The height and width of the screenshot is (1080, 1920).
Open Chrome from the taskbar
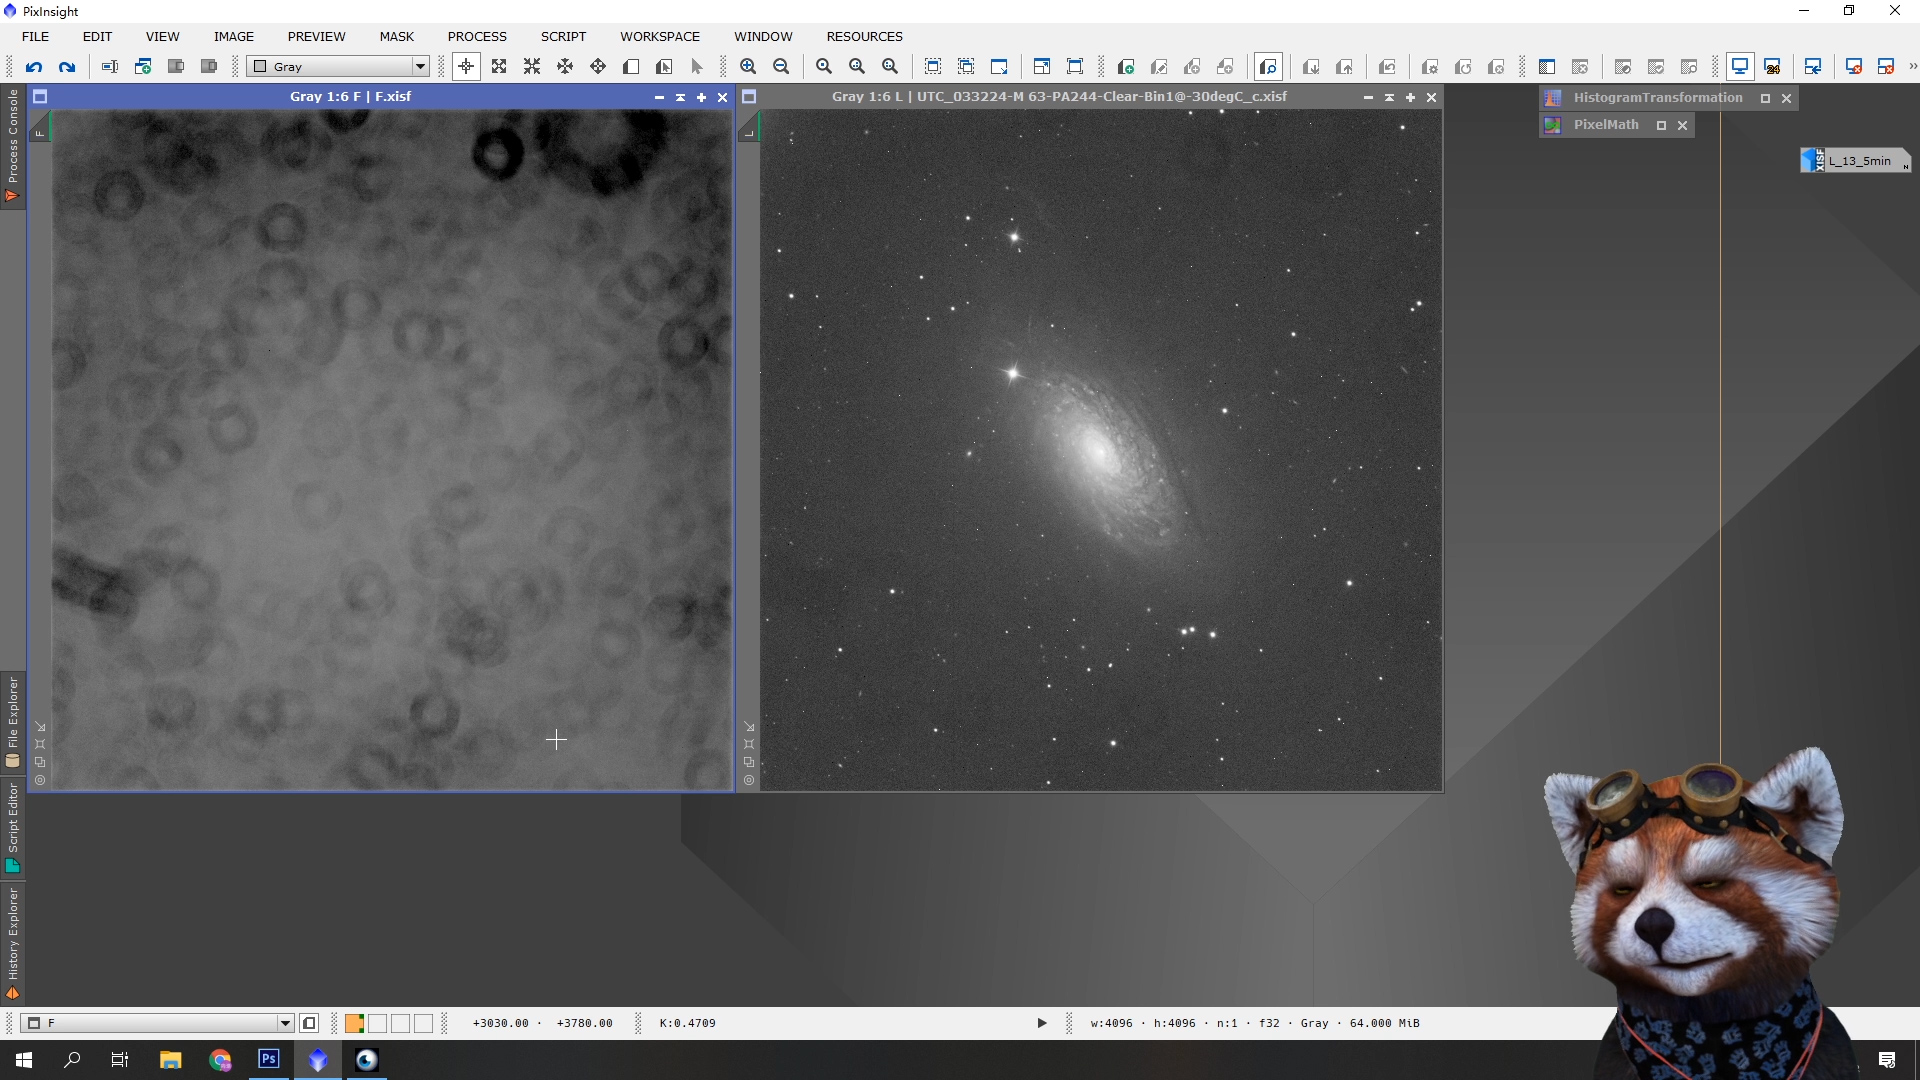(x=220, y=1060)
